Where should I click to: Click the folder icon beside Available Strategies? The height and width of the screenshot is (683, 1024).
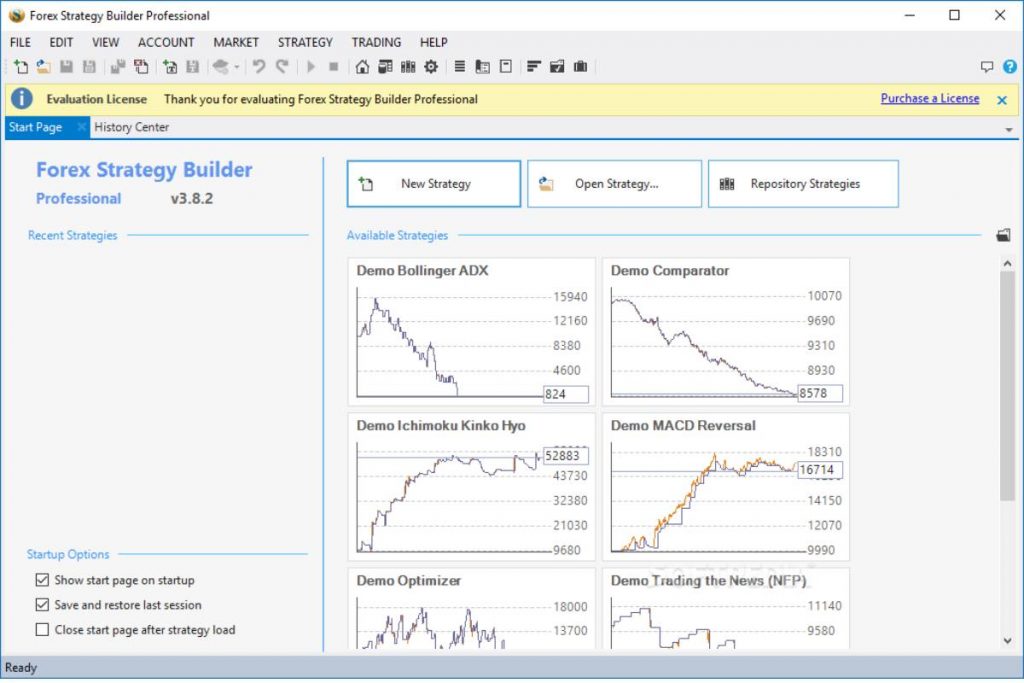(1003, 235)
